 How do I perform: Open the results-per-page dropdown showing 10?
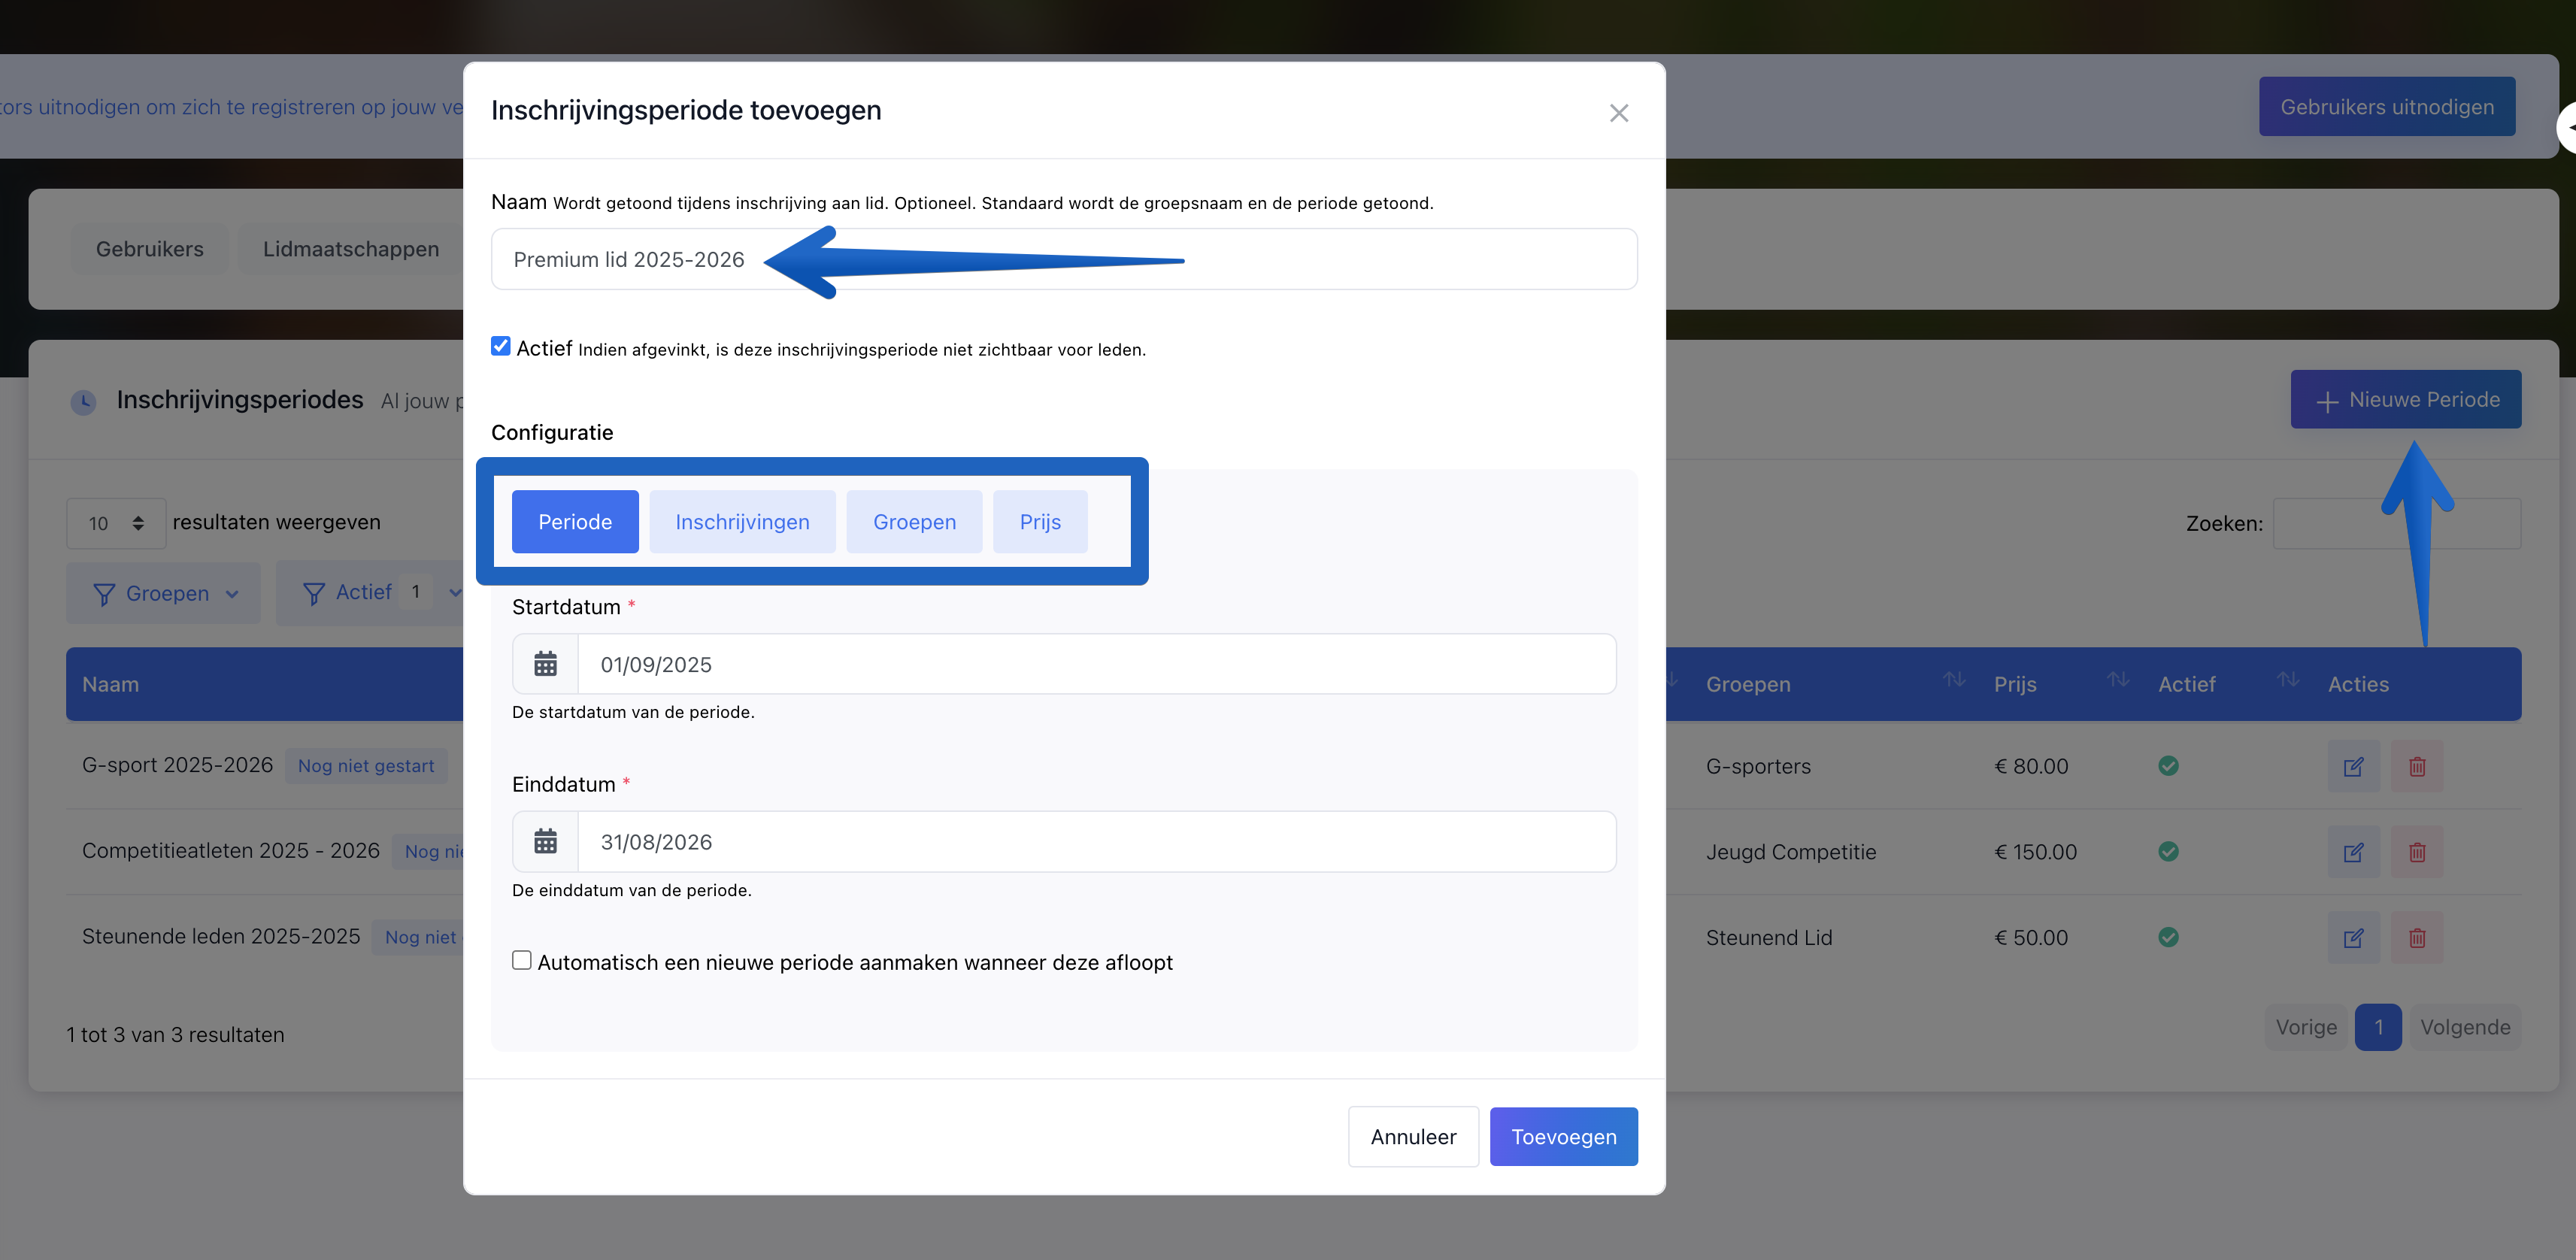click(x=116, y=523)
